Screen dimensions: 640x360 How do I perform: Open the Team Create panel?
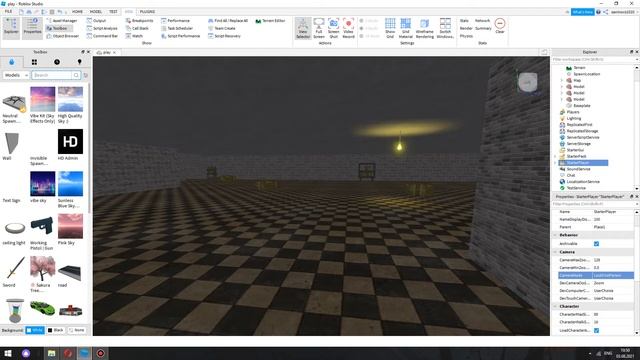pyautogui.click(x=222, y=28)
